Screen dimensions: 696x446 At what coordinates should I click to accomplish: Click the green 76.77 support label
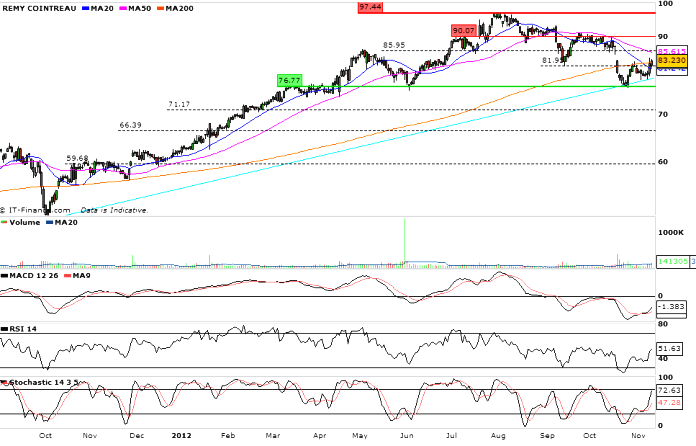pos(289,80)
